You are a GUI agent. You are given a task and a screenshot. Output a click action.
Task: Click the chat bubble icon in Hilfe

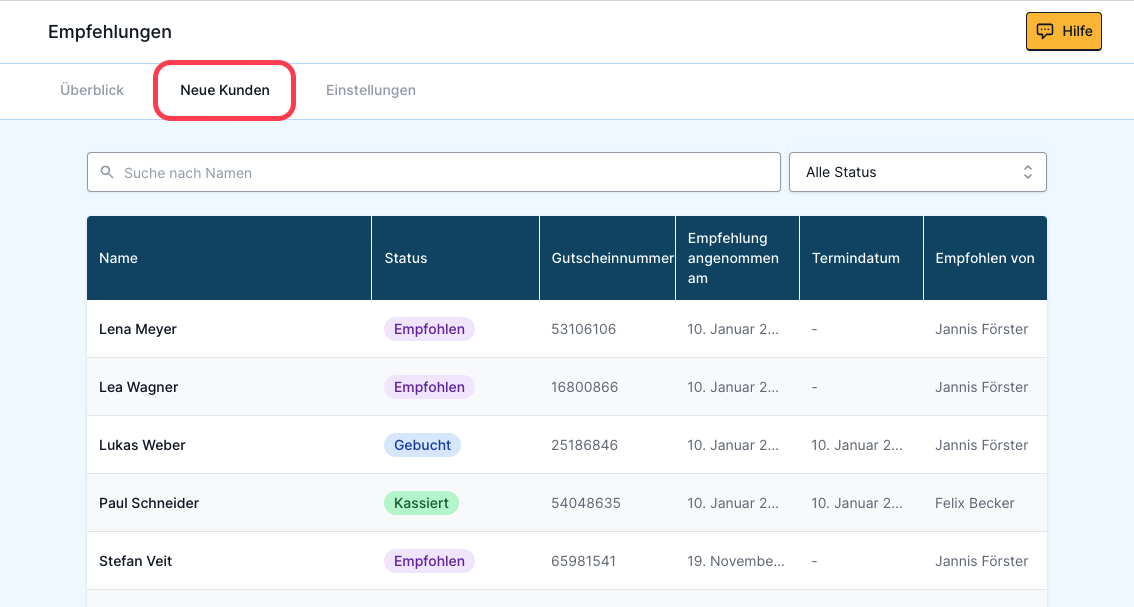[x=1044, y=31]
